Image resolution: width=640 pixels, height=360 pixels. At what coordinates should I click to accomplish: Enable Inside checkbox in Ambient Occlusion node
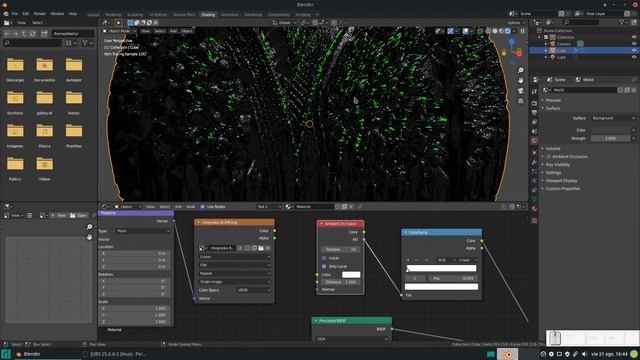[x=324, y=258]
